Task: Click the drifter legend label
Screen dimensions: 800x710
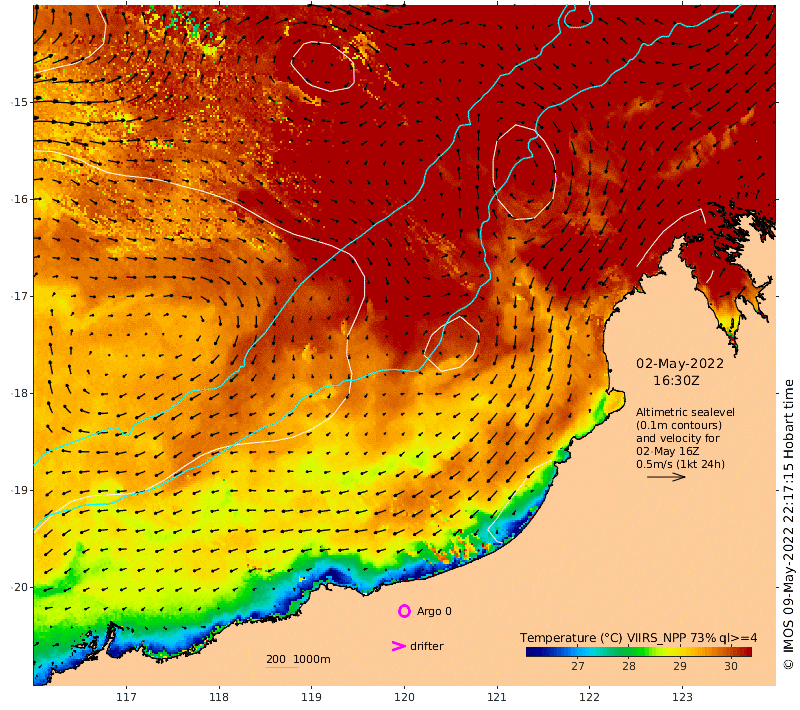Action: (427, 646)
